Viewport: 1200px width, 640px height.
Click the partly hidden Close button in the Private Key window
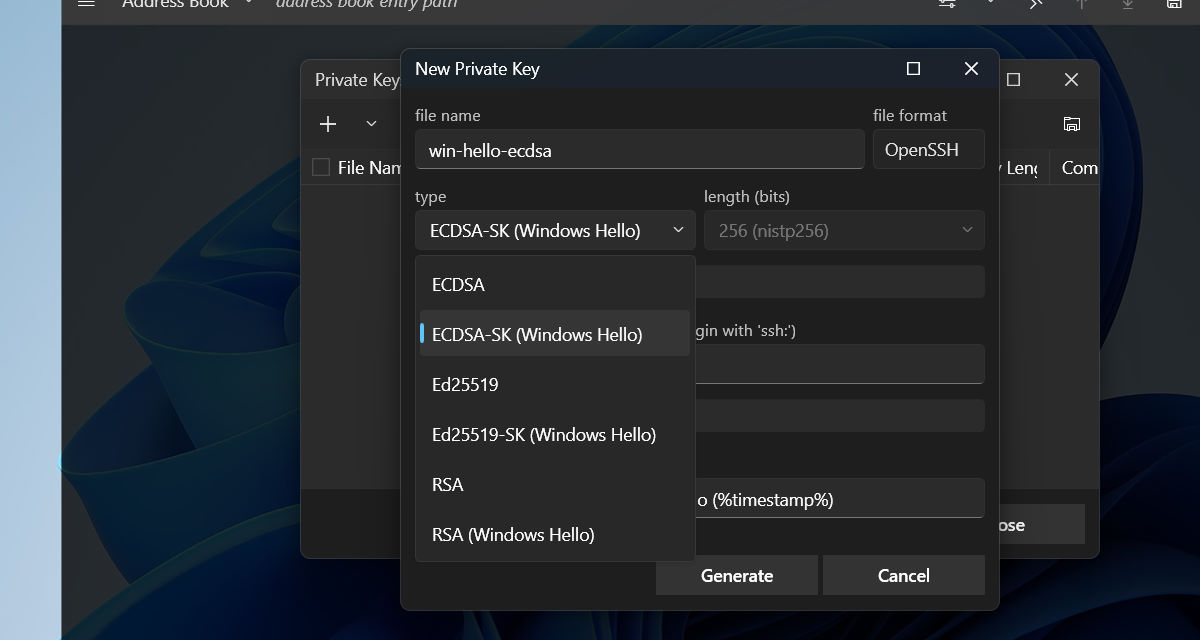point(1040,524)
